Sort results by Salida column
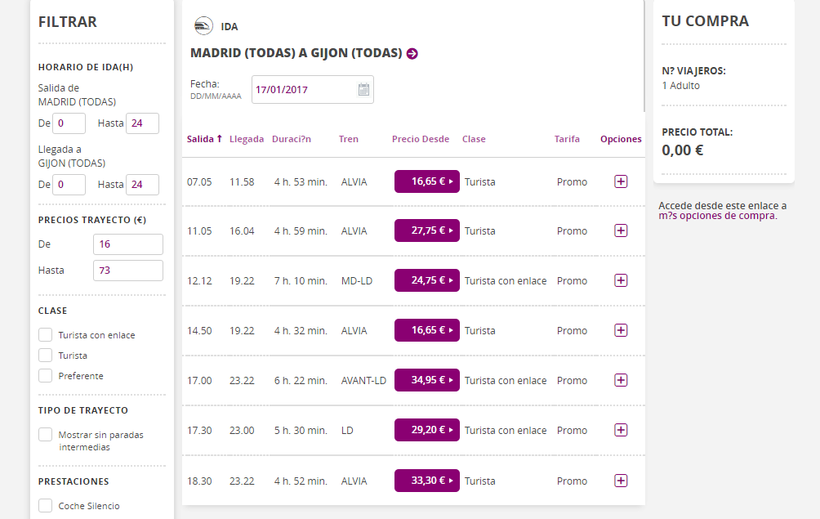The height and width of the screenshot is (519, 820). 204,139
